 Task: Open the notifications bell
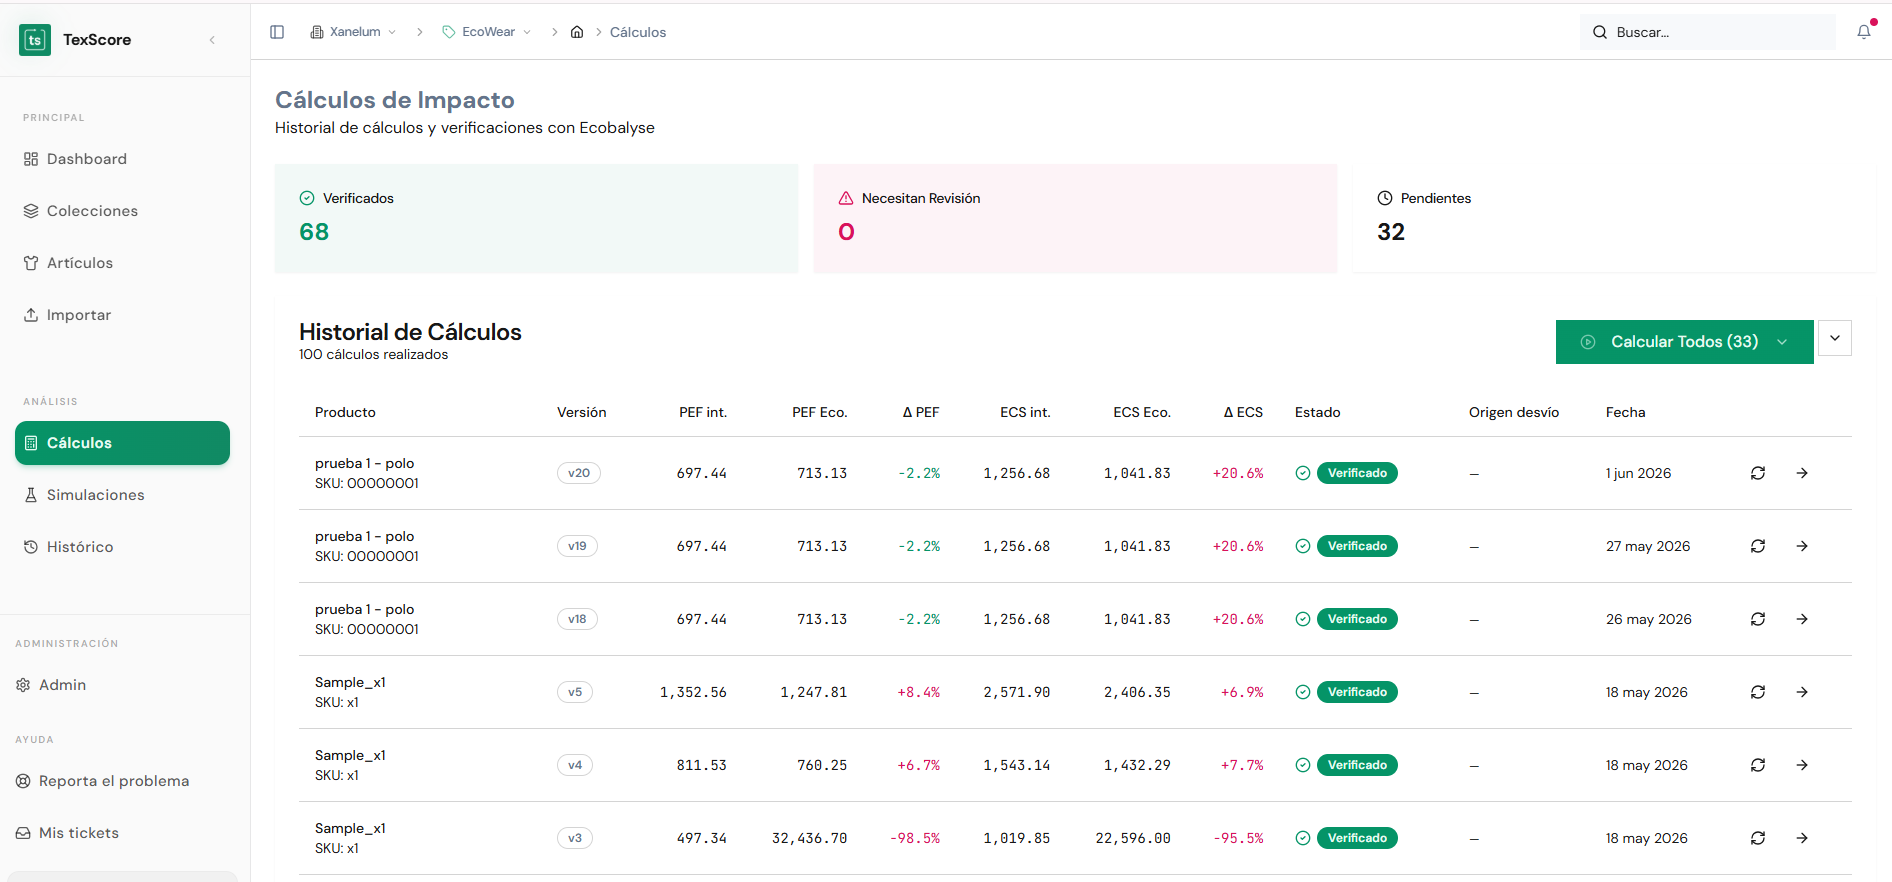click(x=1864, y=32)
